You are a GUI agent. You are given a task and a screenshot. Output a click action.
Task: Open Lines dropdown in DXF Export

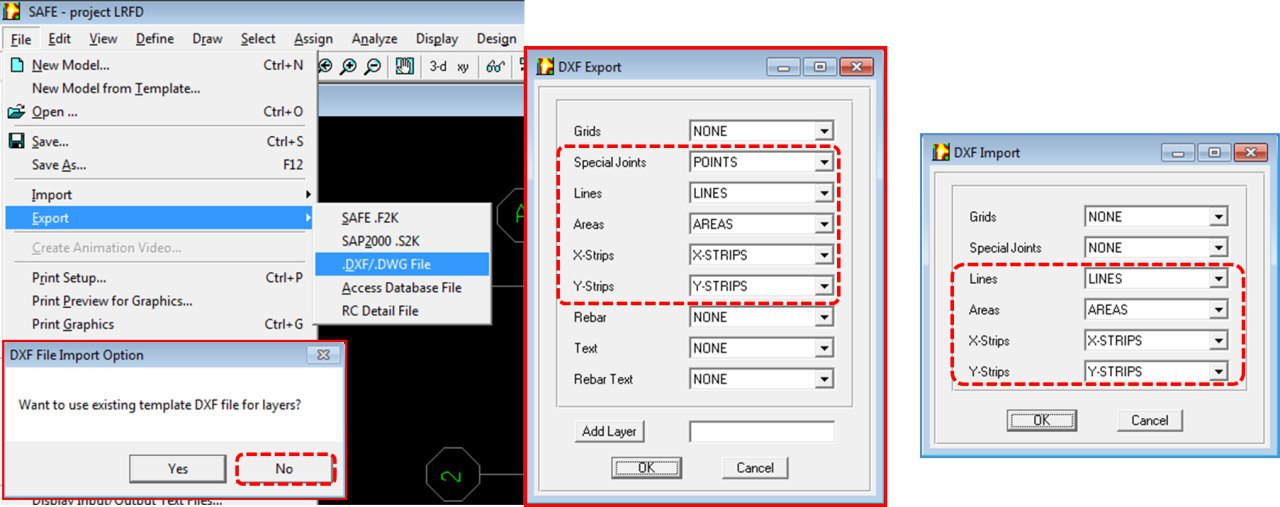click(x=824, y=193)
